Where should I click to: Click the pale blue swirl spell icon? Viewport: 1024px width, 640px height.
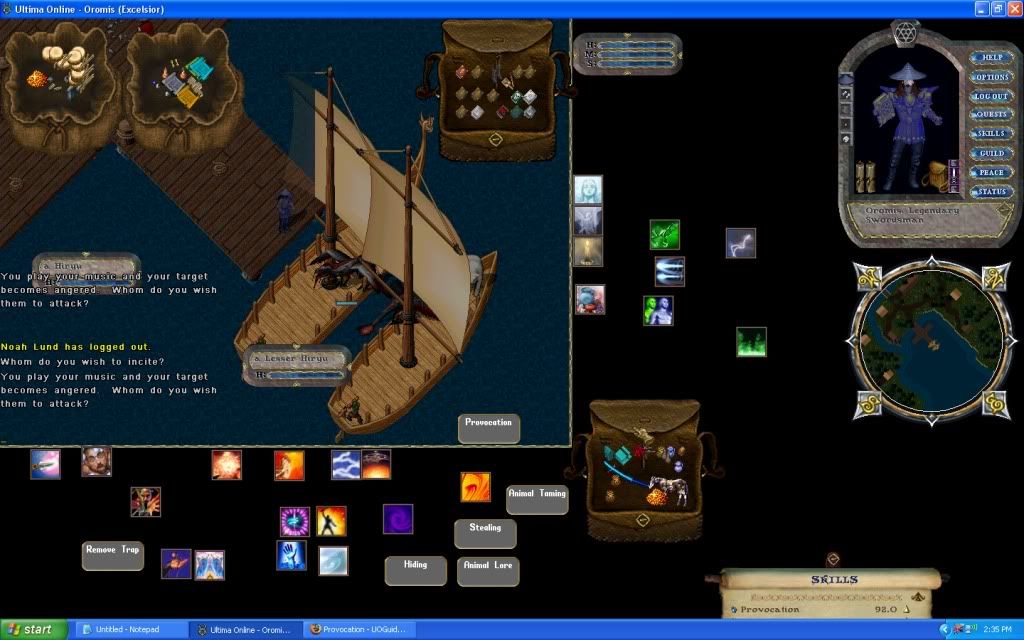point(333,561)
